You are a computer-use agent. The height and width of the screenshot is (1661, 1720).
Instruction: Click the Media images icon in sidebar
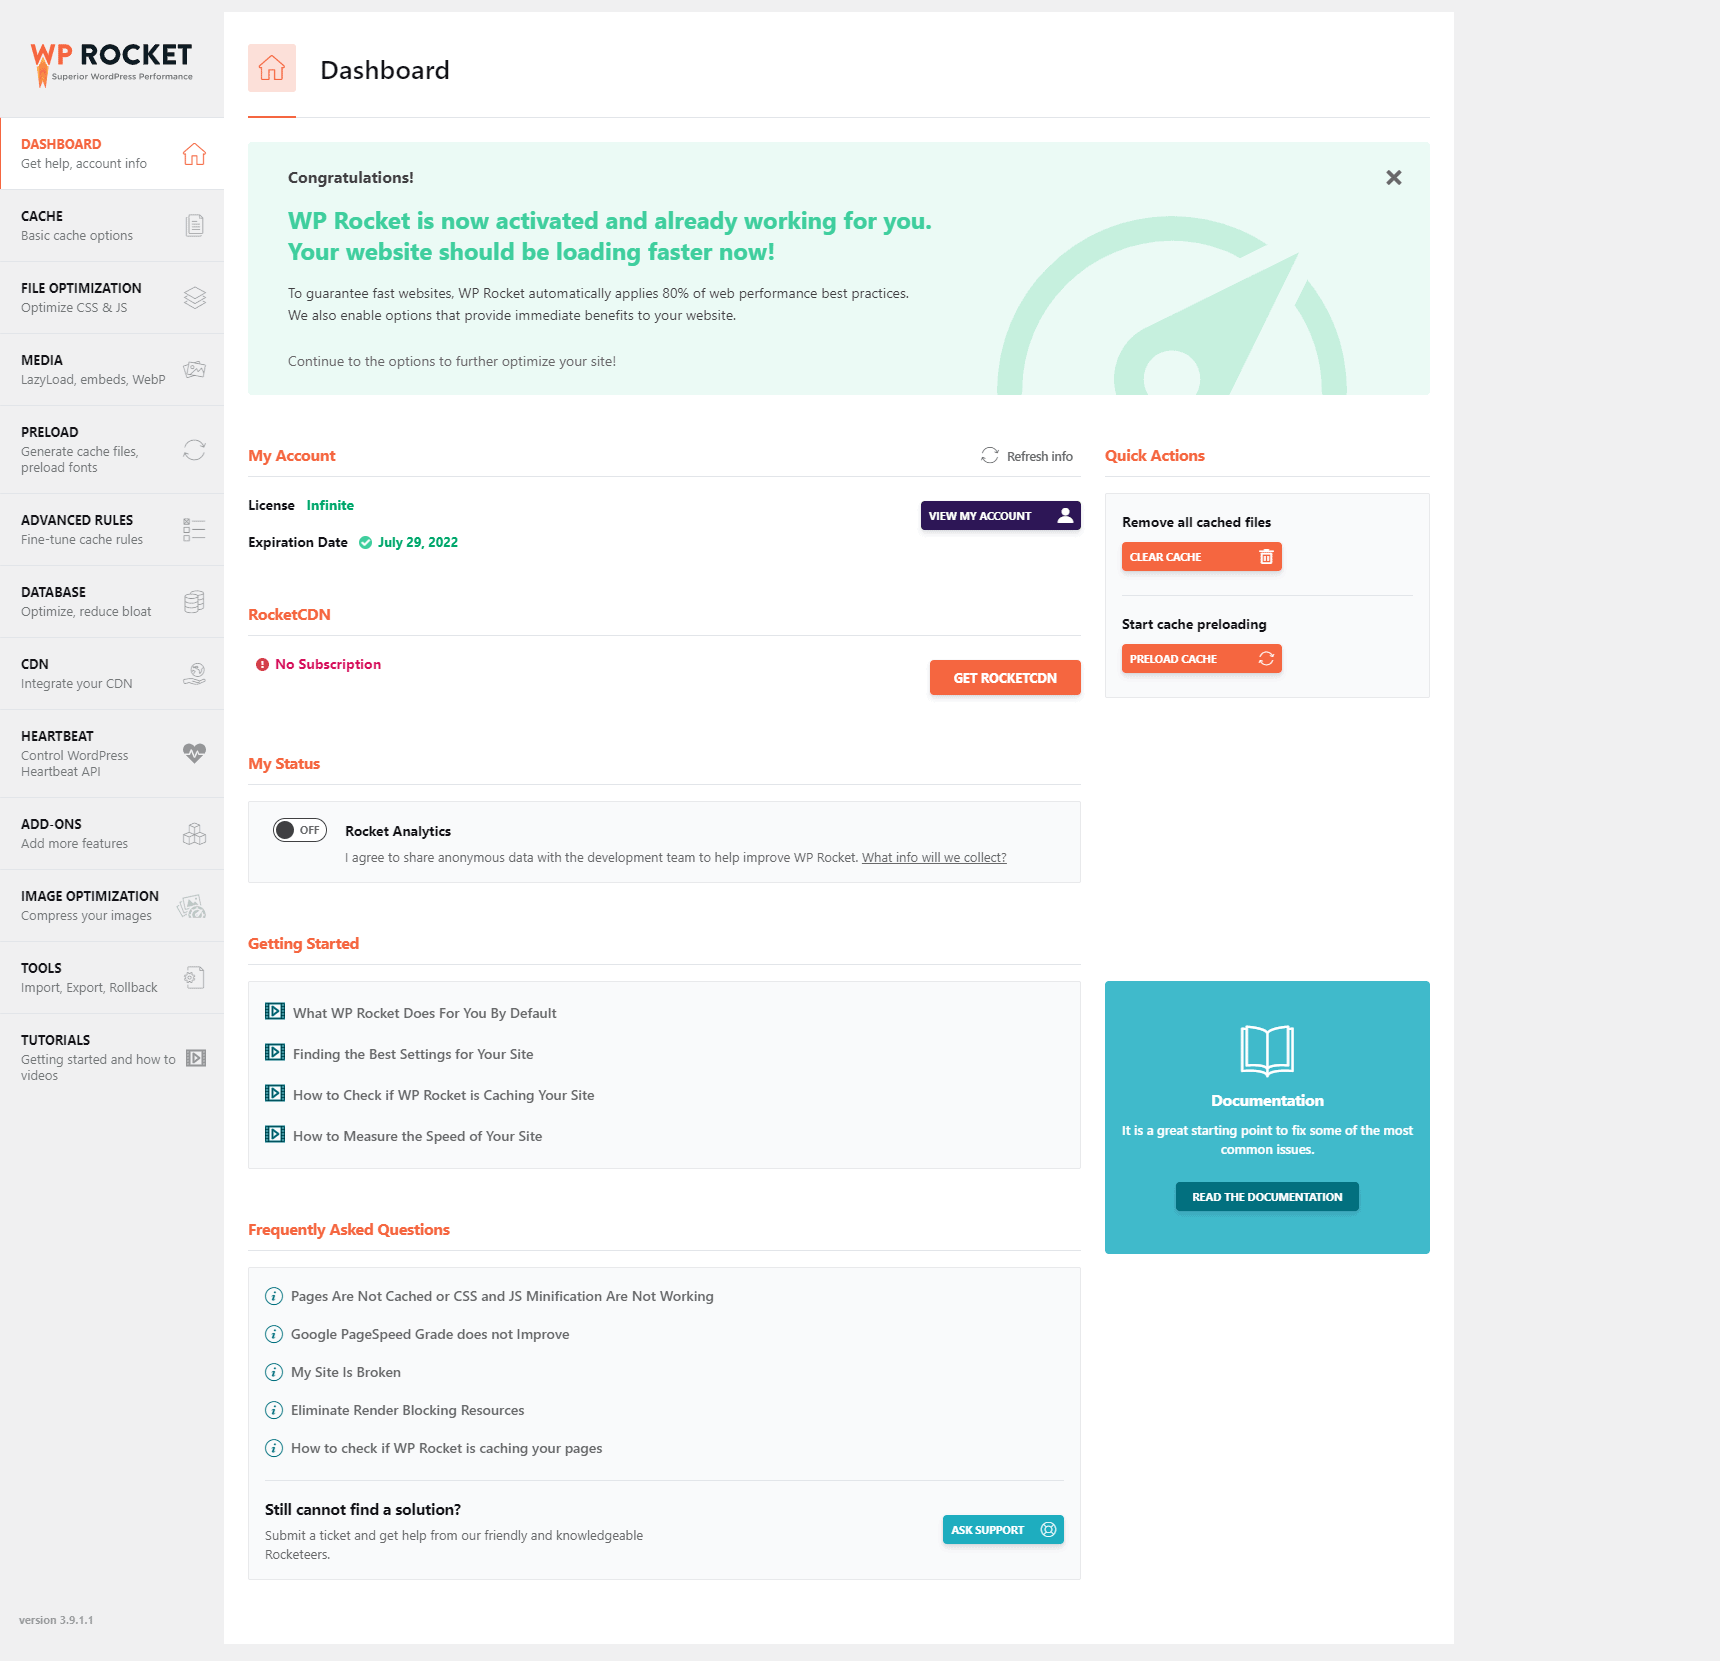coord(195,370)
